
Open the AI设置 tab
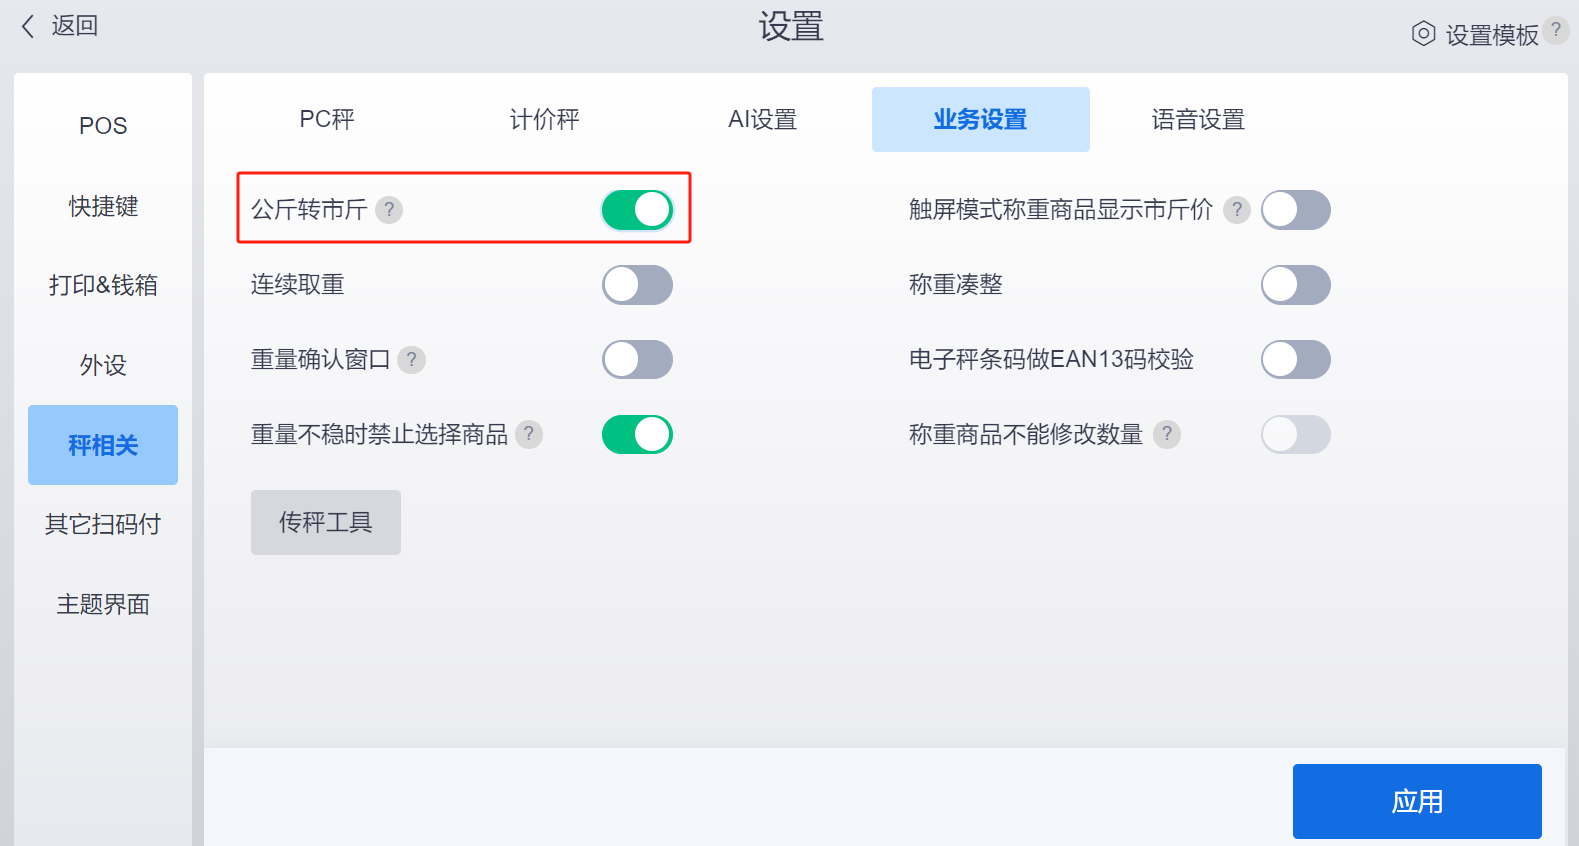click(x=762, y=120)
